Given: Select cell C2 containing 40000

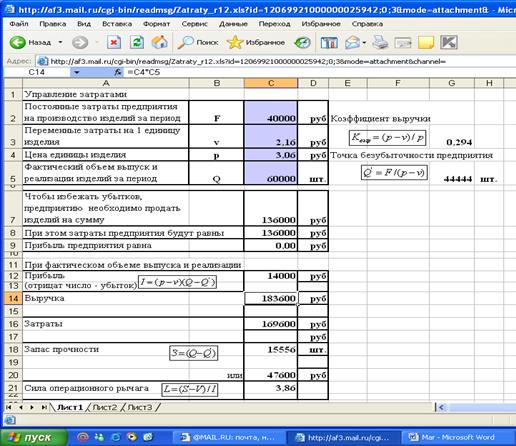Looking at the screenshot, I should pyautogui.click(x=271, y=112).
